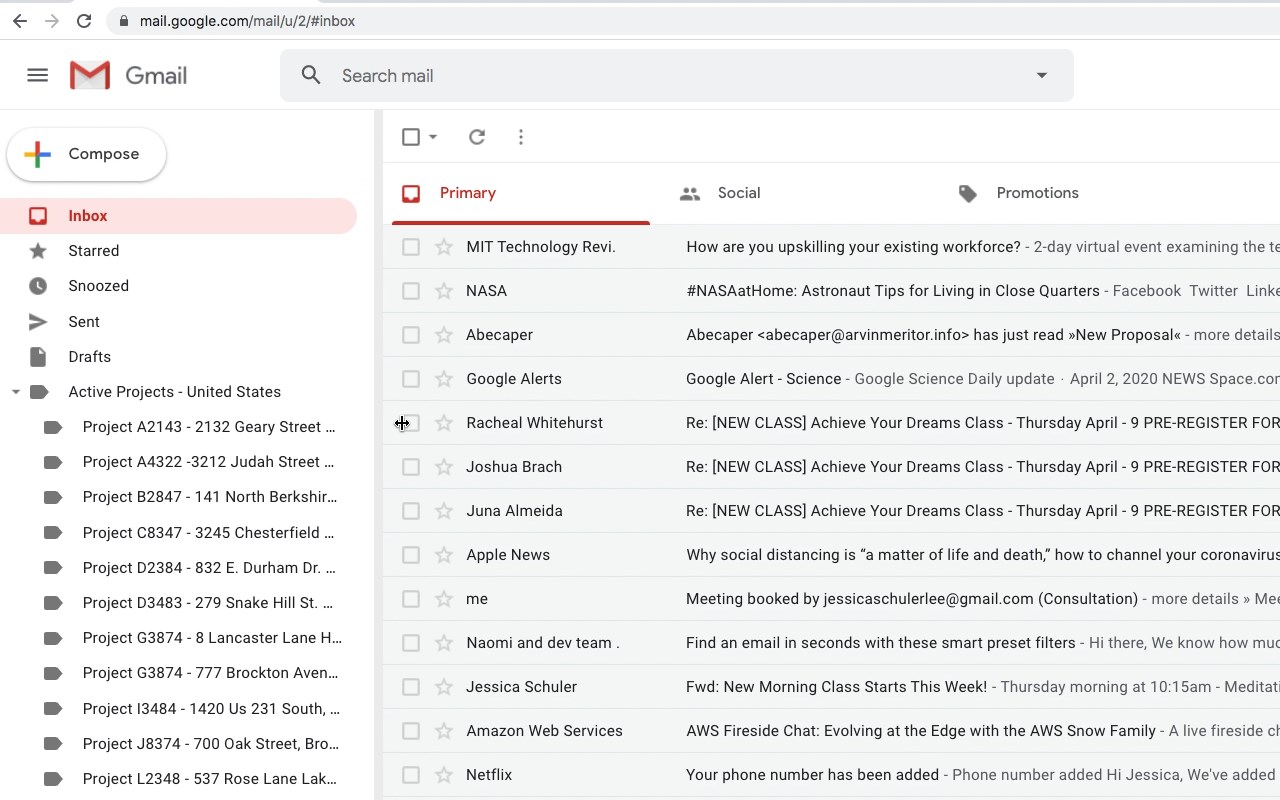Show search options dropdown arrow

click(1041, 75)
